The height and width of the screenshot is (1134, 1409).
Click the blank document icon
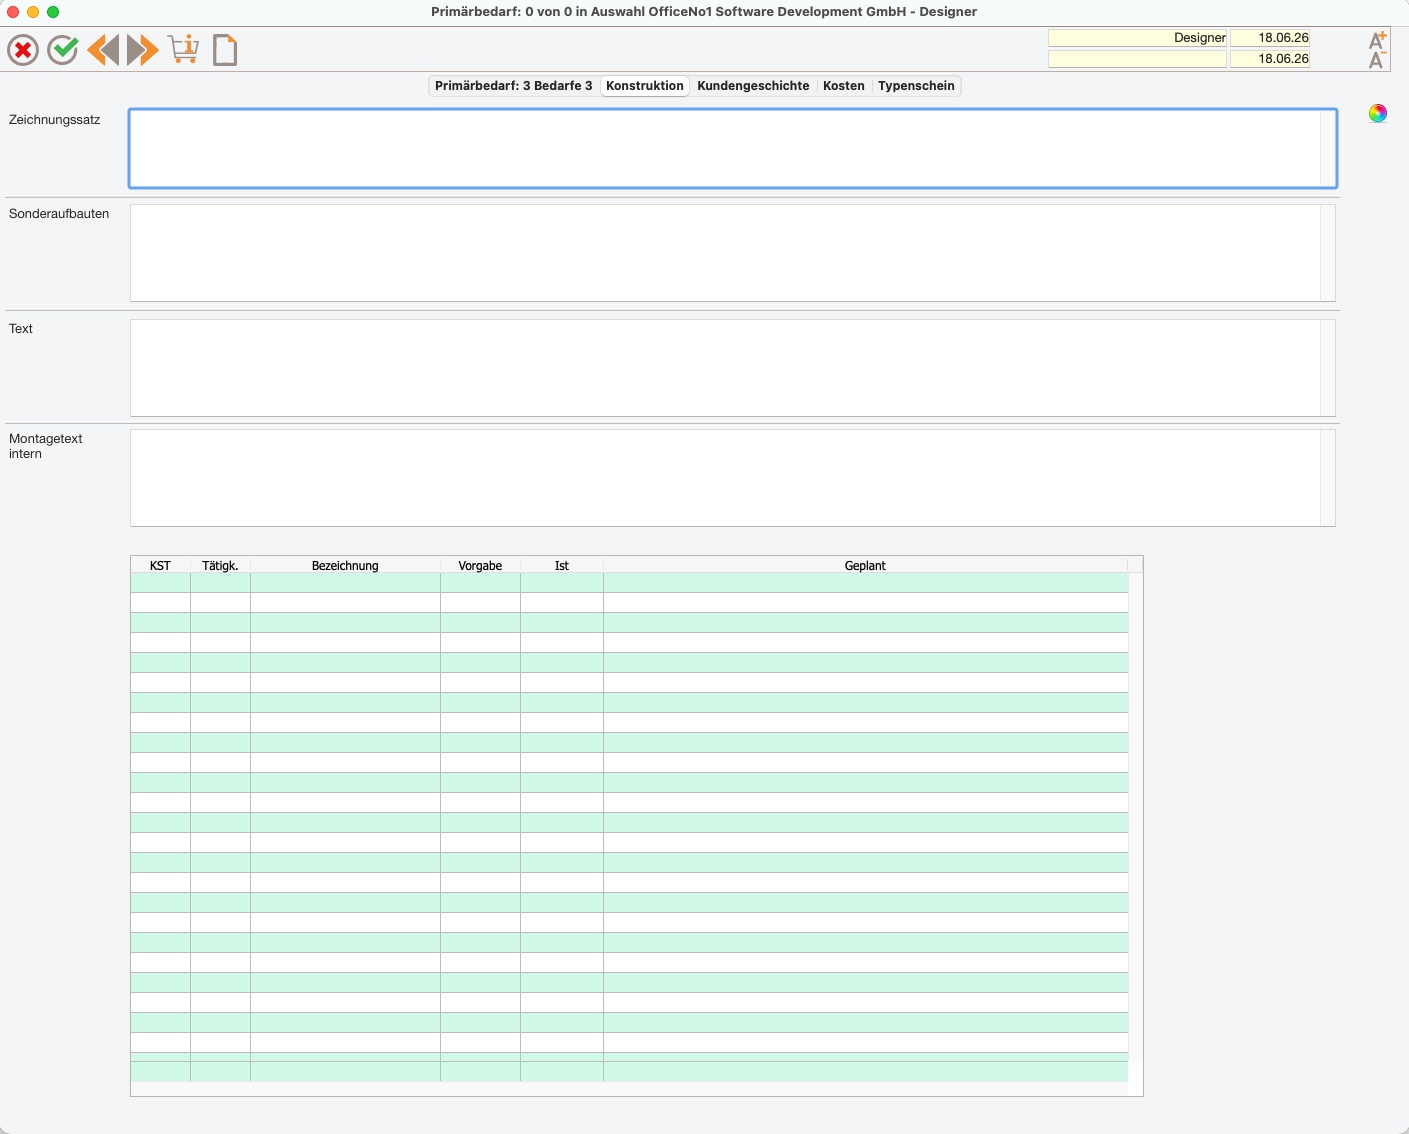pos(225,50)
